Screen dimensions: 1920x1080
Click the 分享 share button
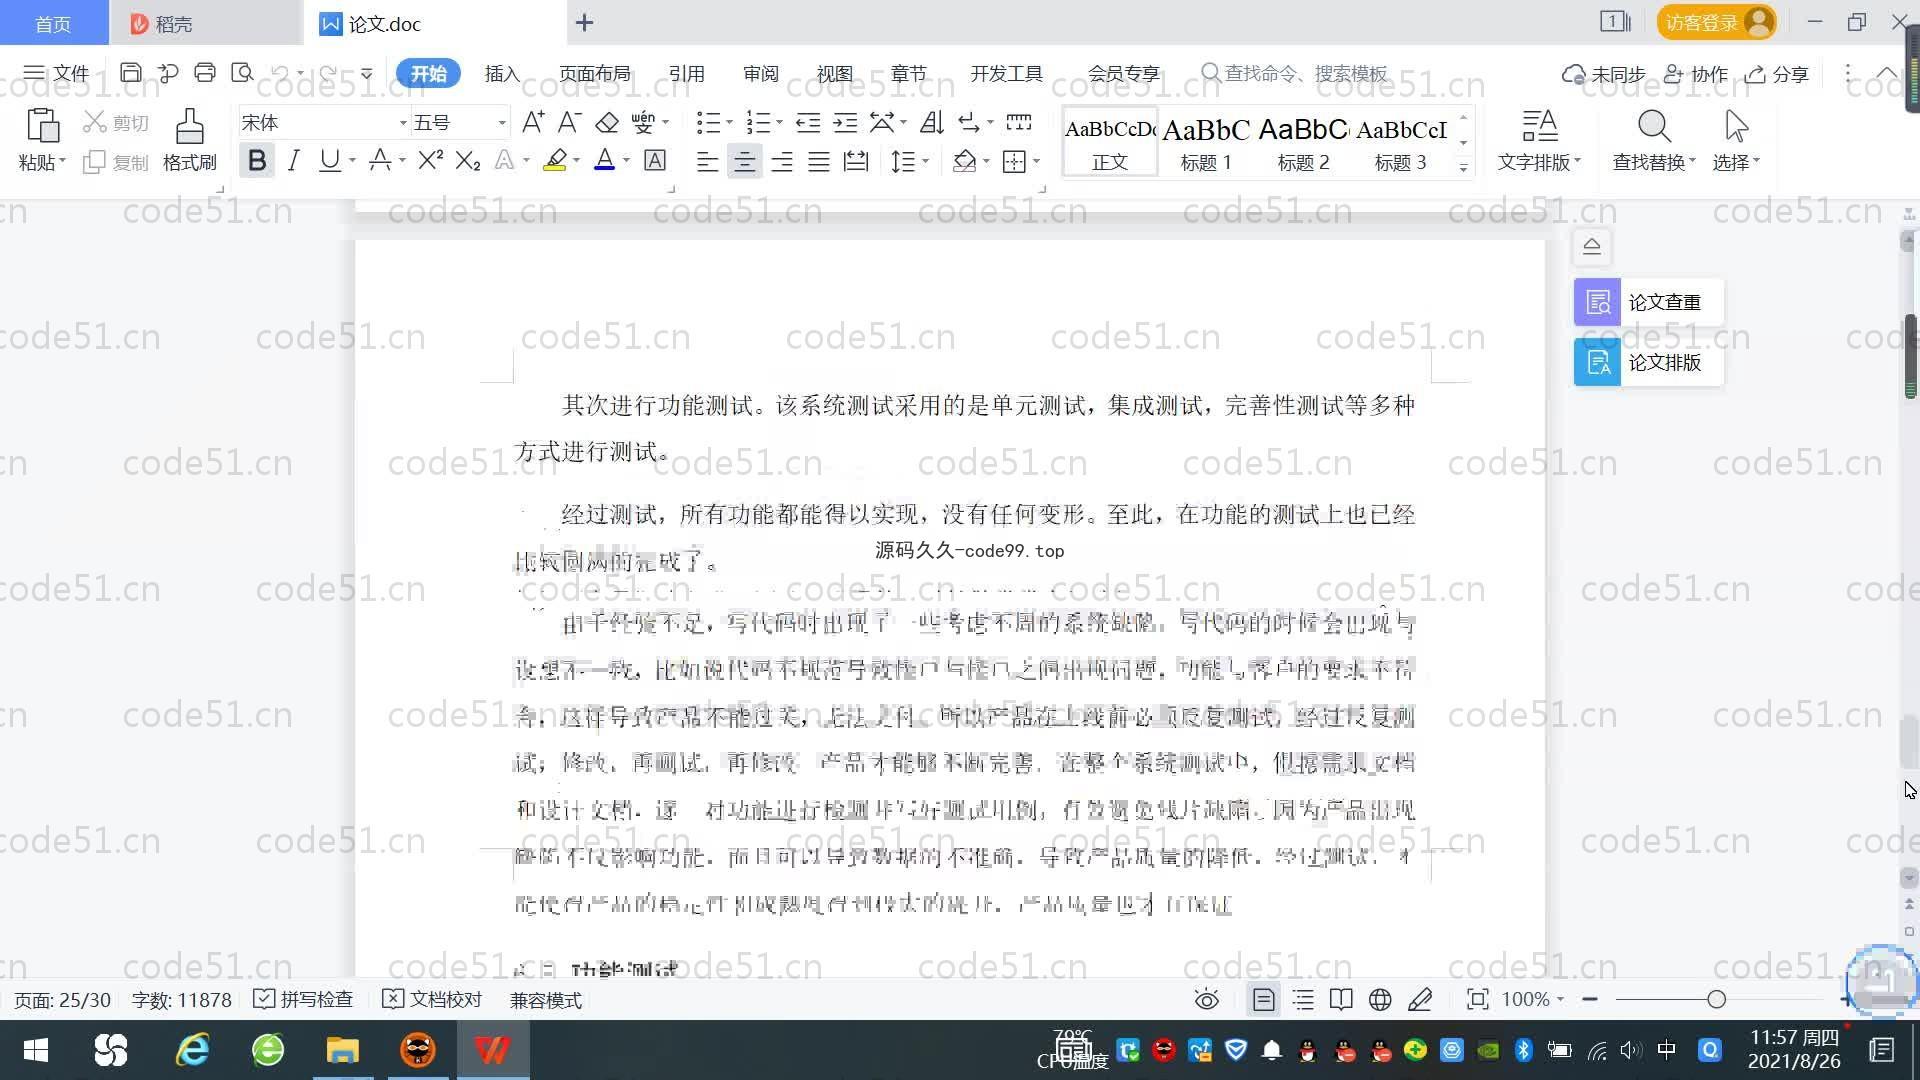1777,74
